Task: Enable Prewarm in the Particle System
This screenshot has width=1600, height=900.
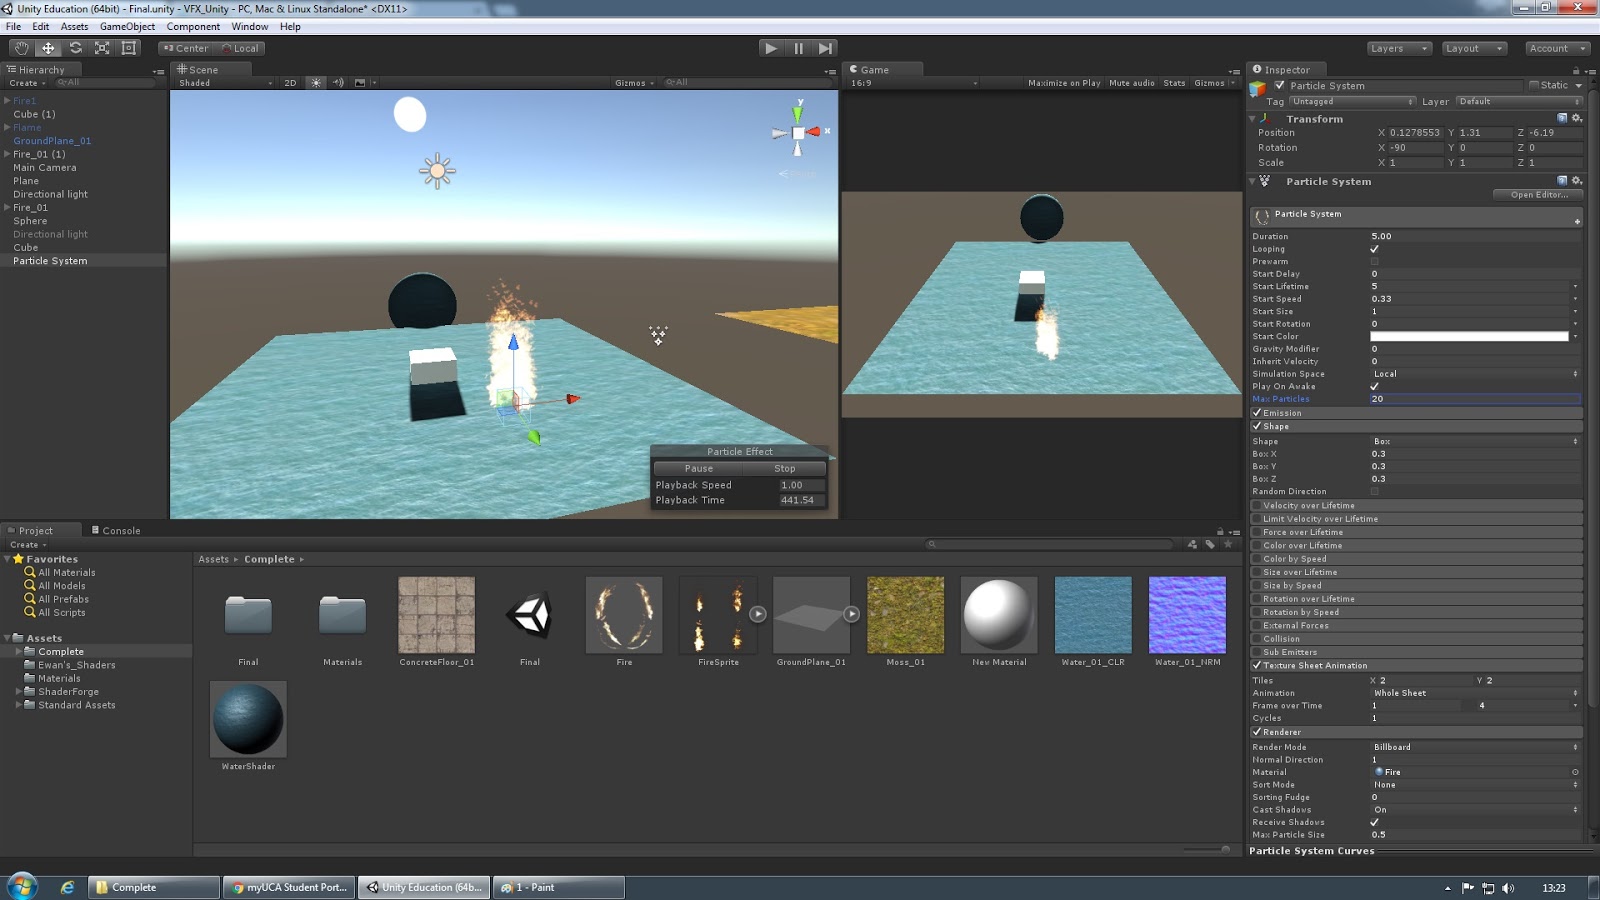Action: tap(1376, 261)
